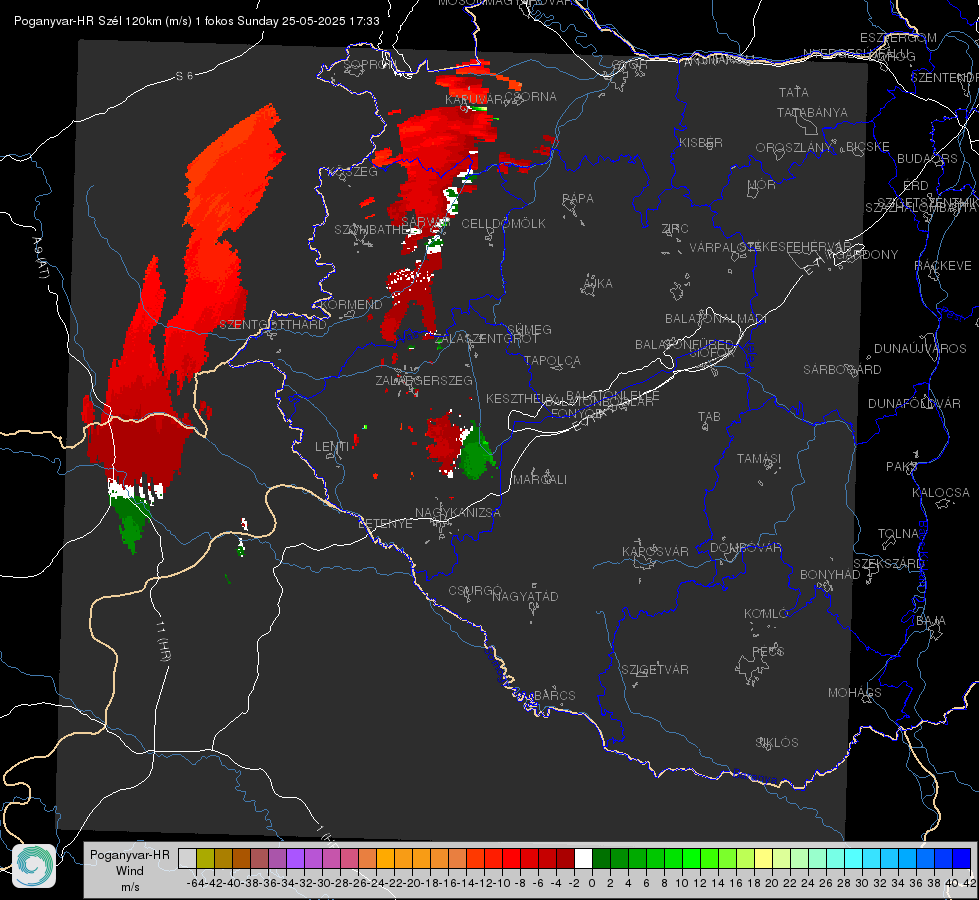This screenshot has height=900, width=979.
Task: Click the BALATONALMADI city label
Action: [x=716, y=318]
